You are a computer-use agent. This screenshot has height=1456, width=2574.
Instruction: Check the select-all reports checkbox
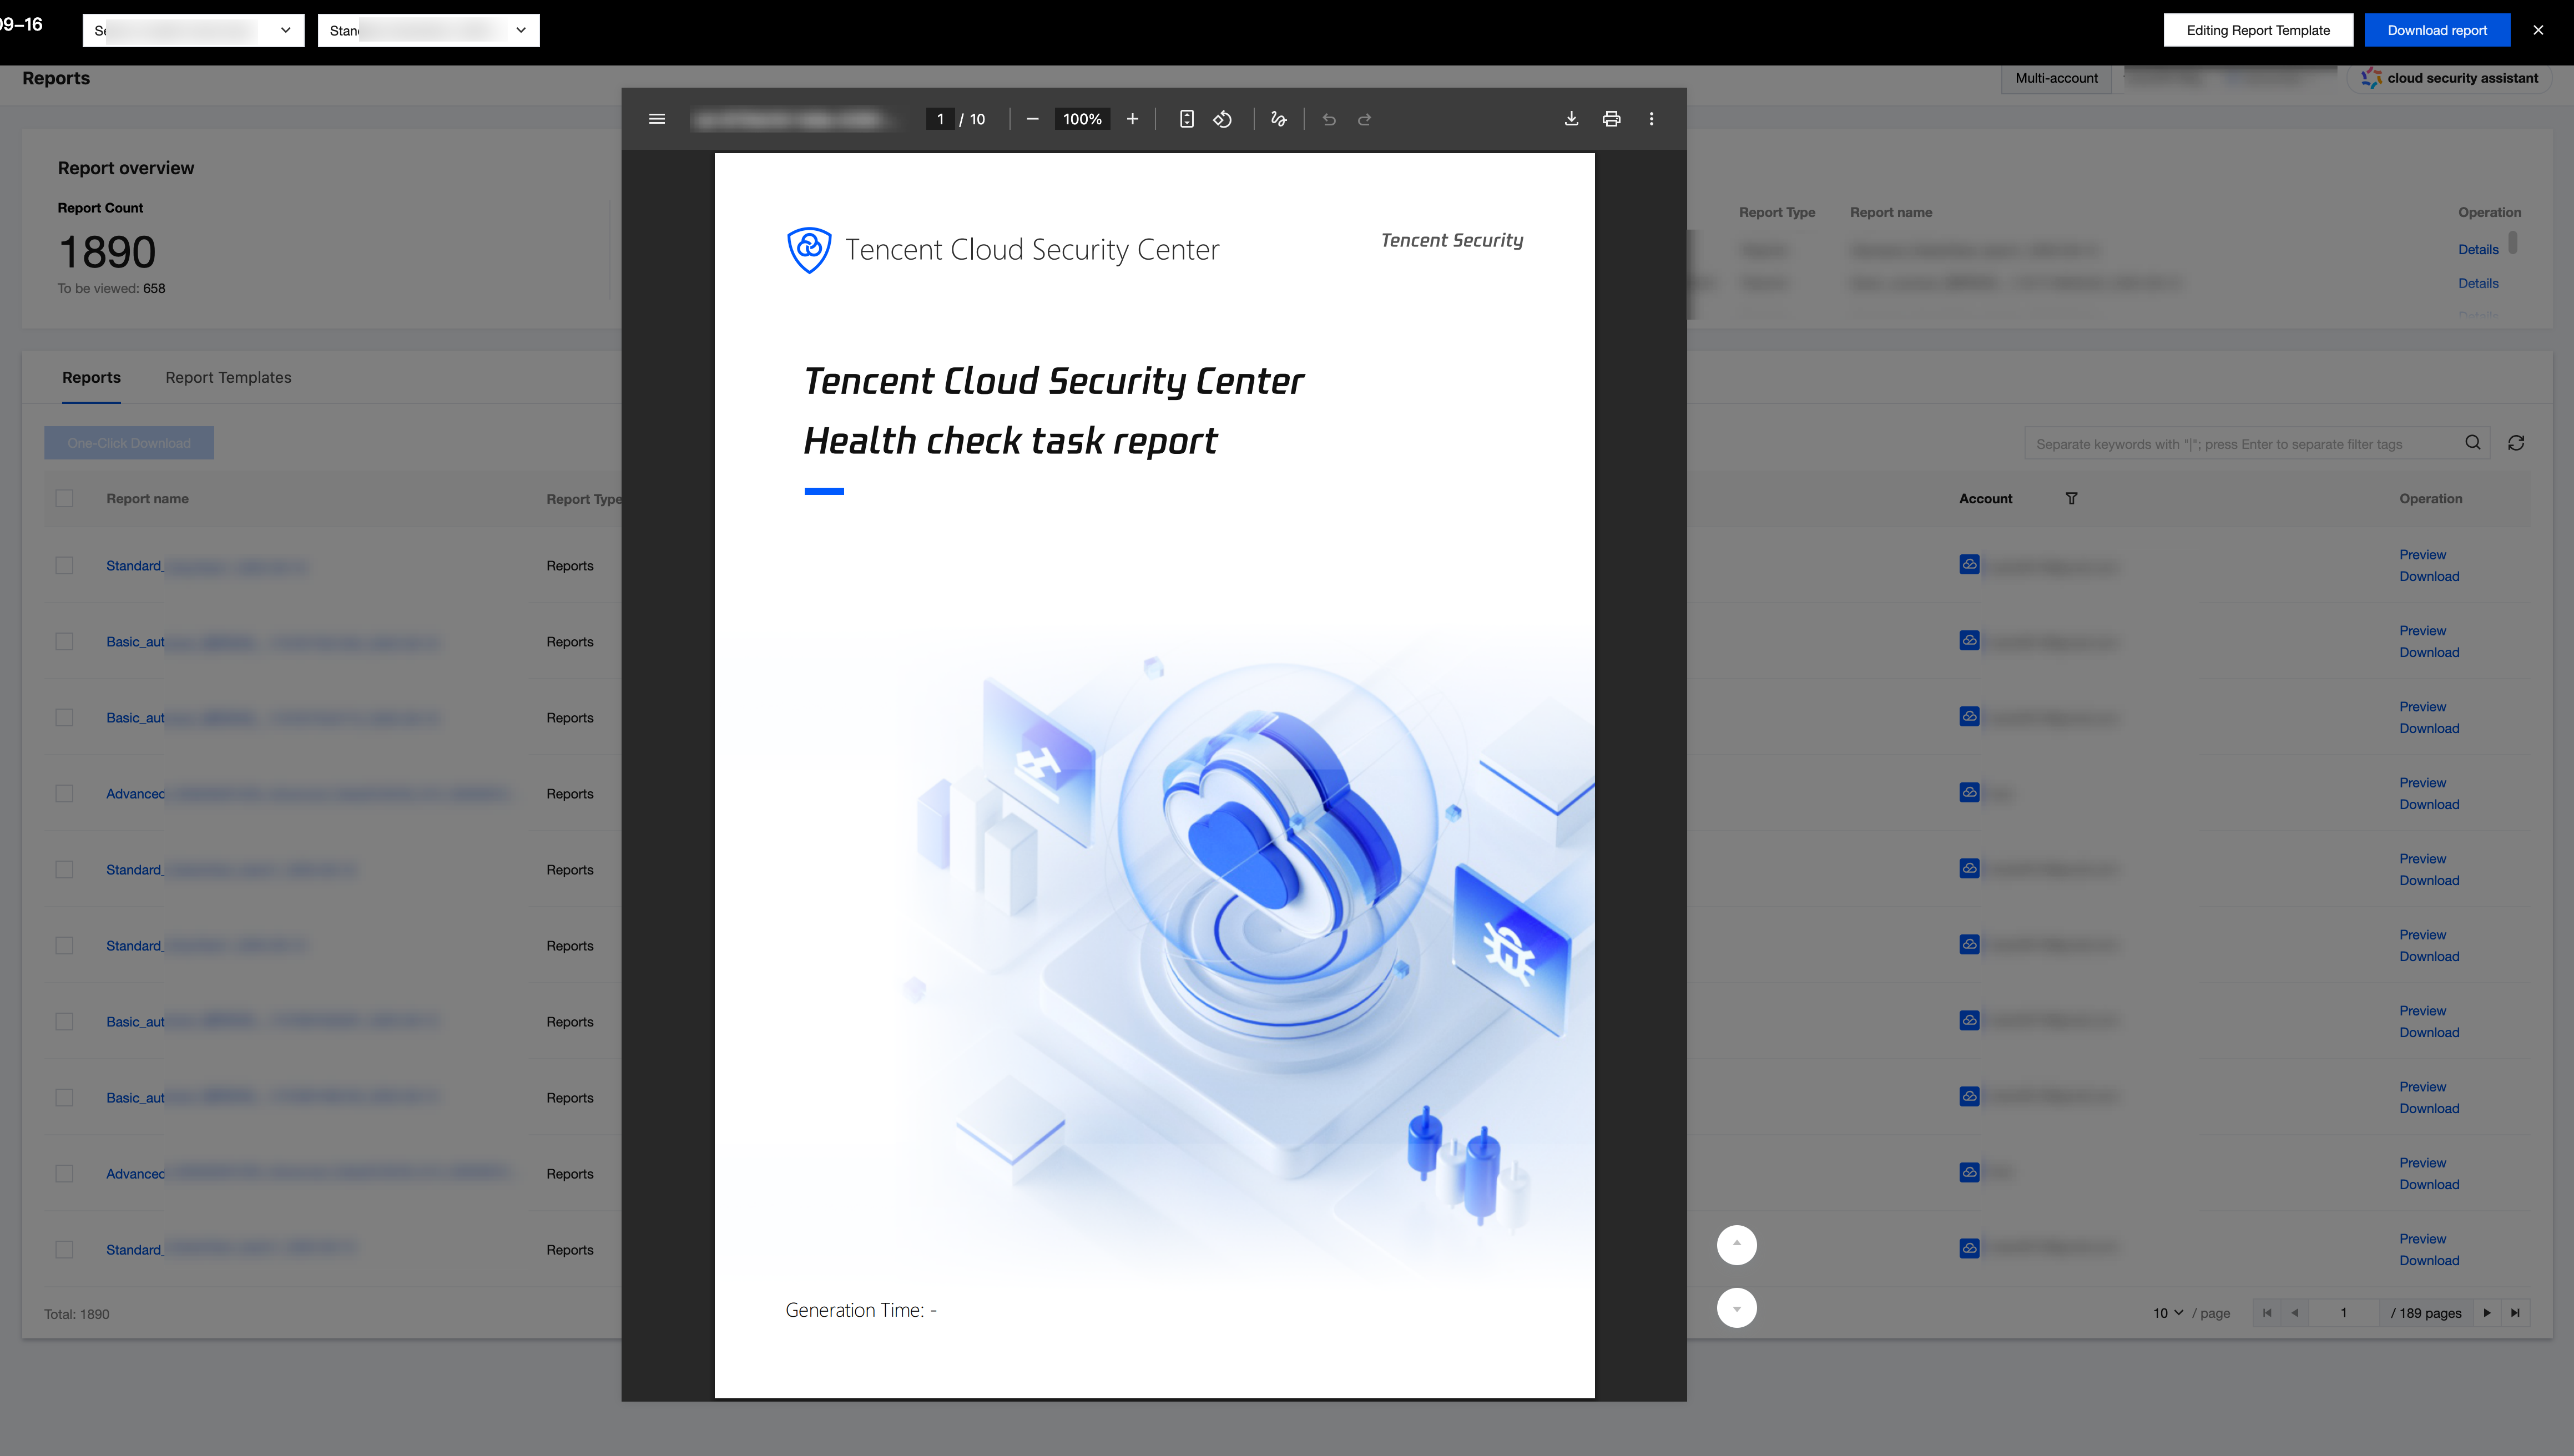pyautogui.click(x=65, y=498)
